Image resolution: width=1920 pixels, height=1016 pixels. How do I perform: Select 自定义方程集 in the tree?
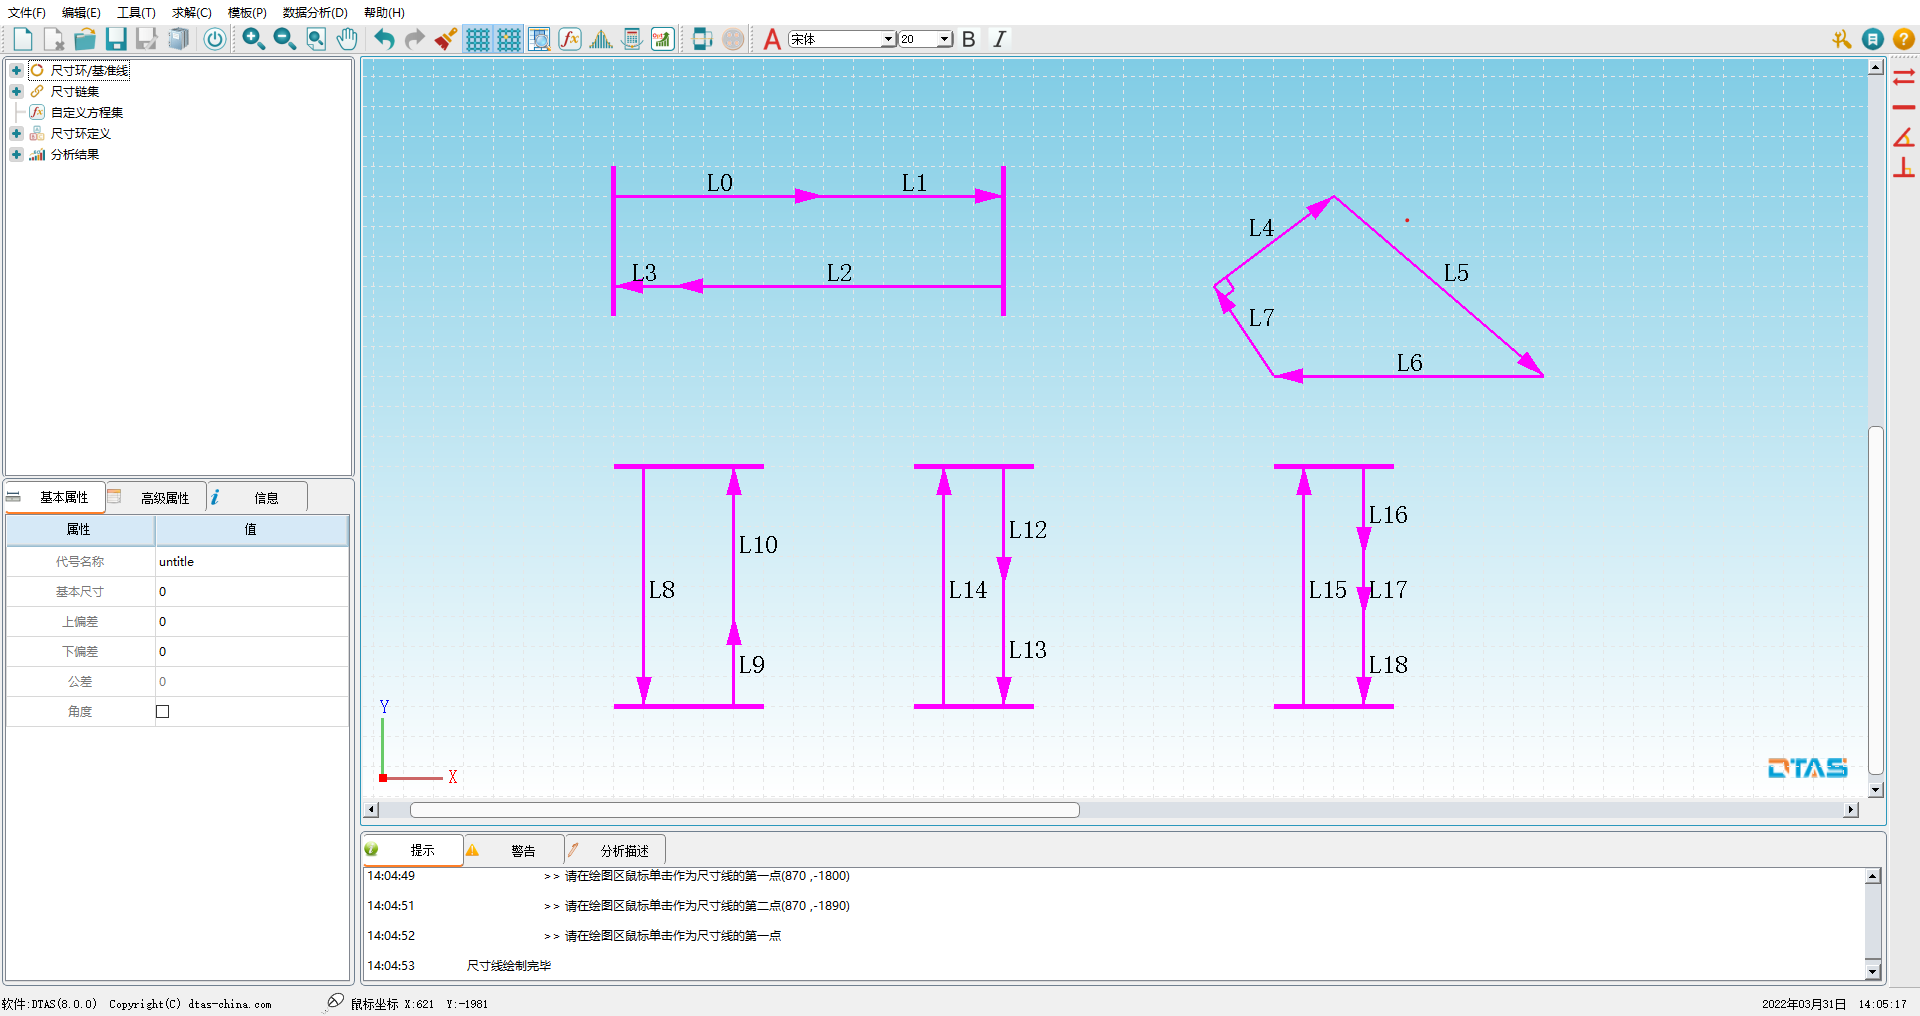pos(86,113)
